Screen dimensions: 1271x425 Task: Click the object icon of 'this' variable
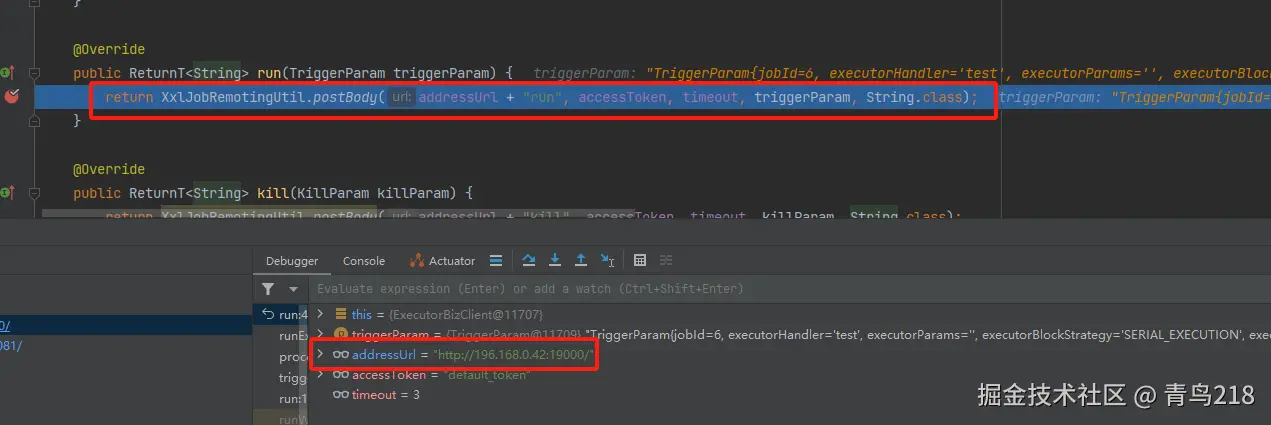pyautogui.click(x=340, y=315)
